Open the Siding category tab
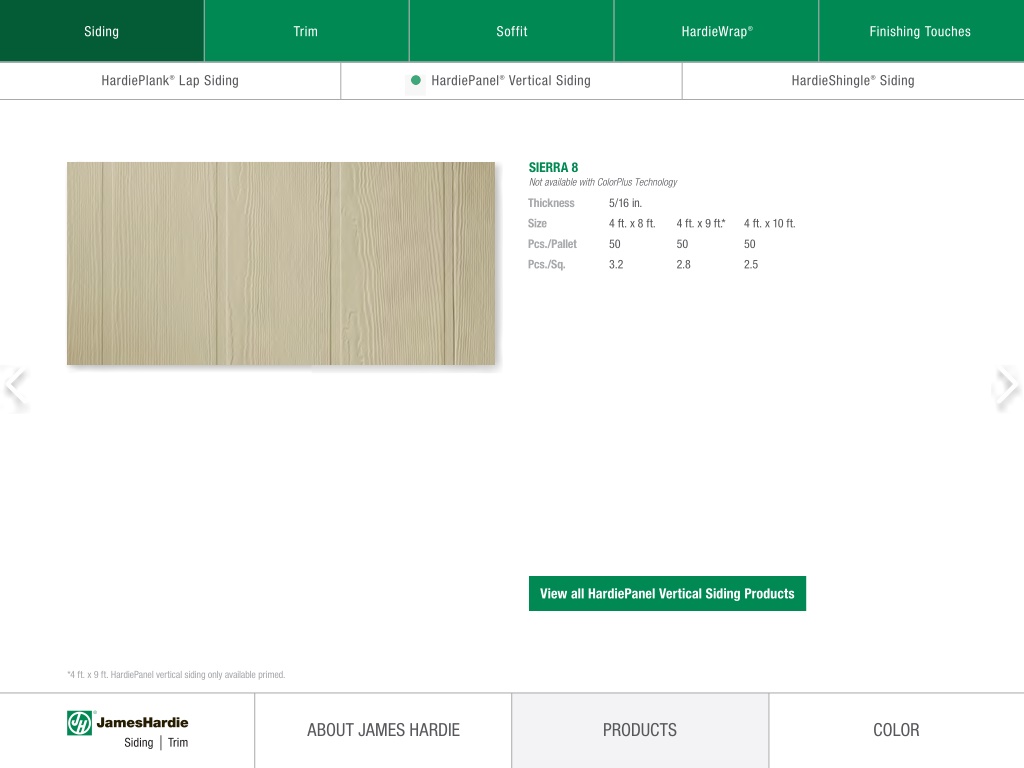This screenshot has width=1024, height=768. click(102, 31)
